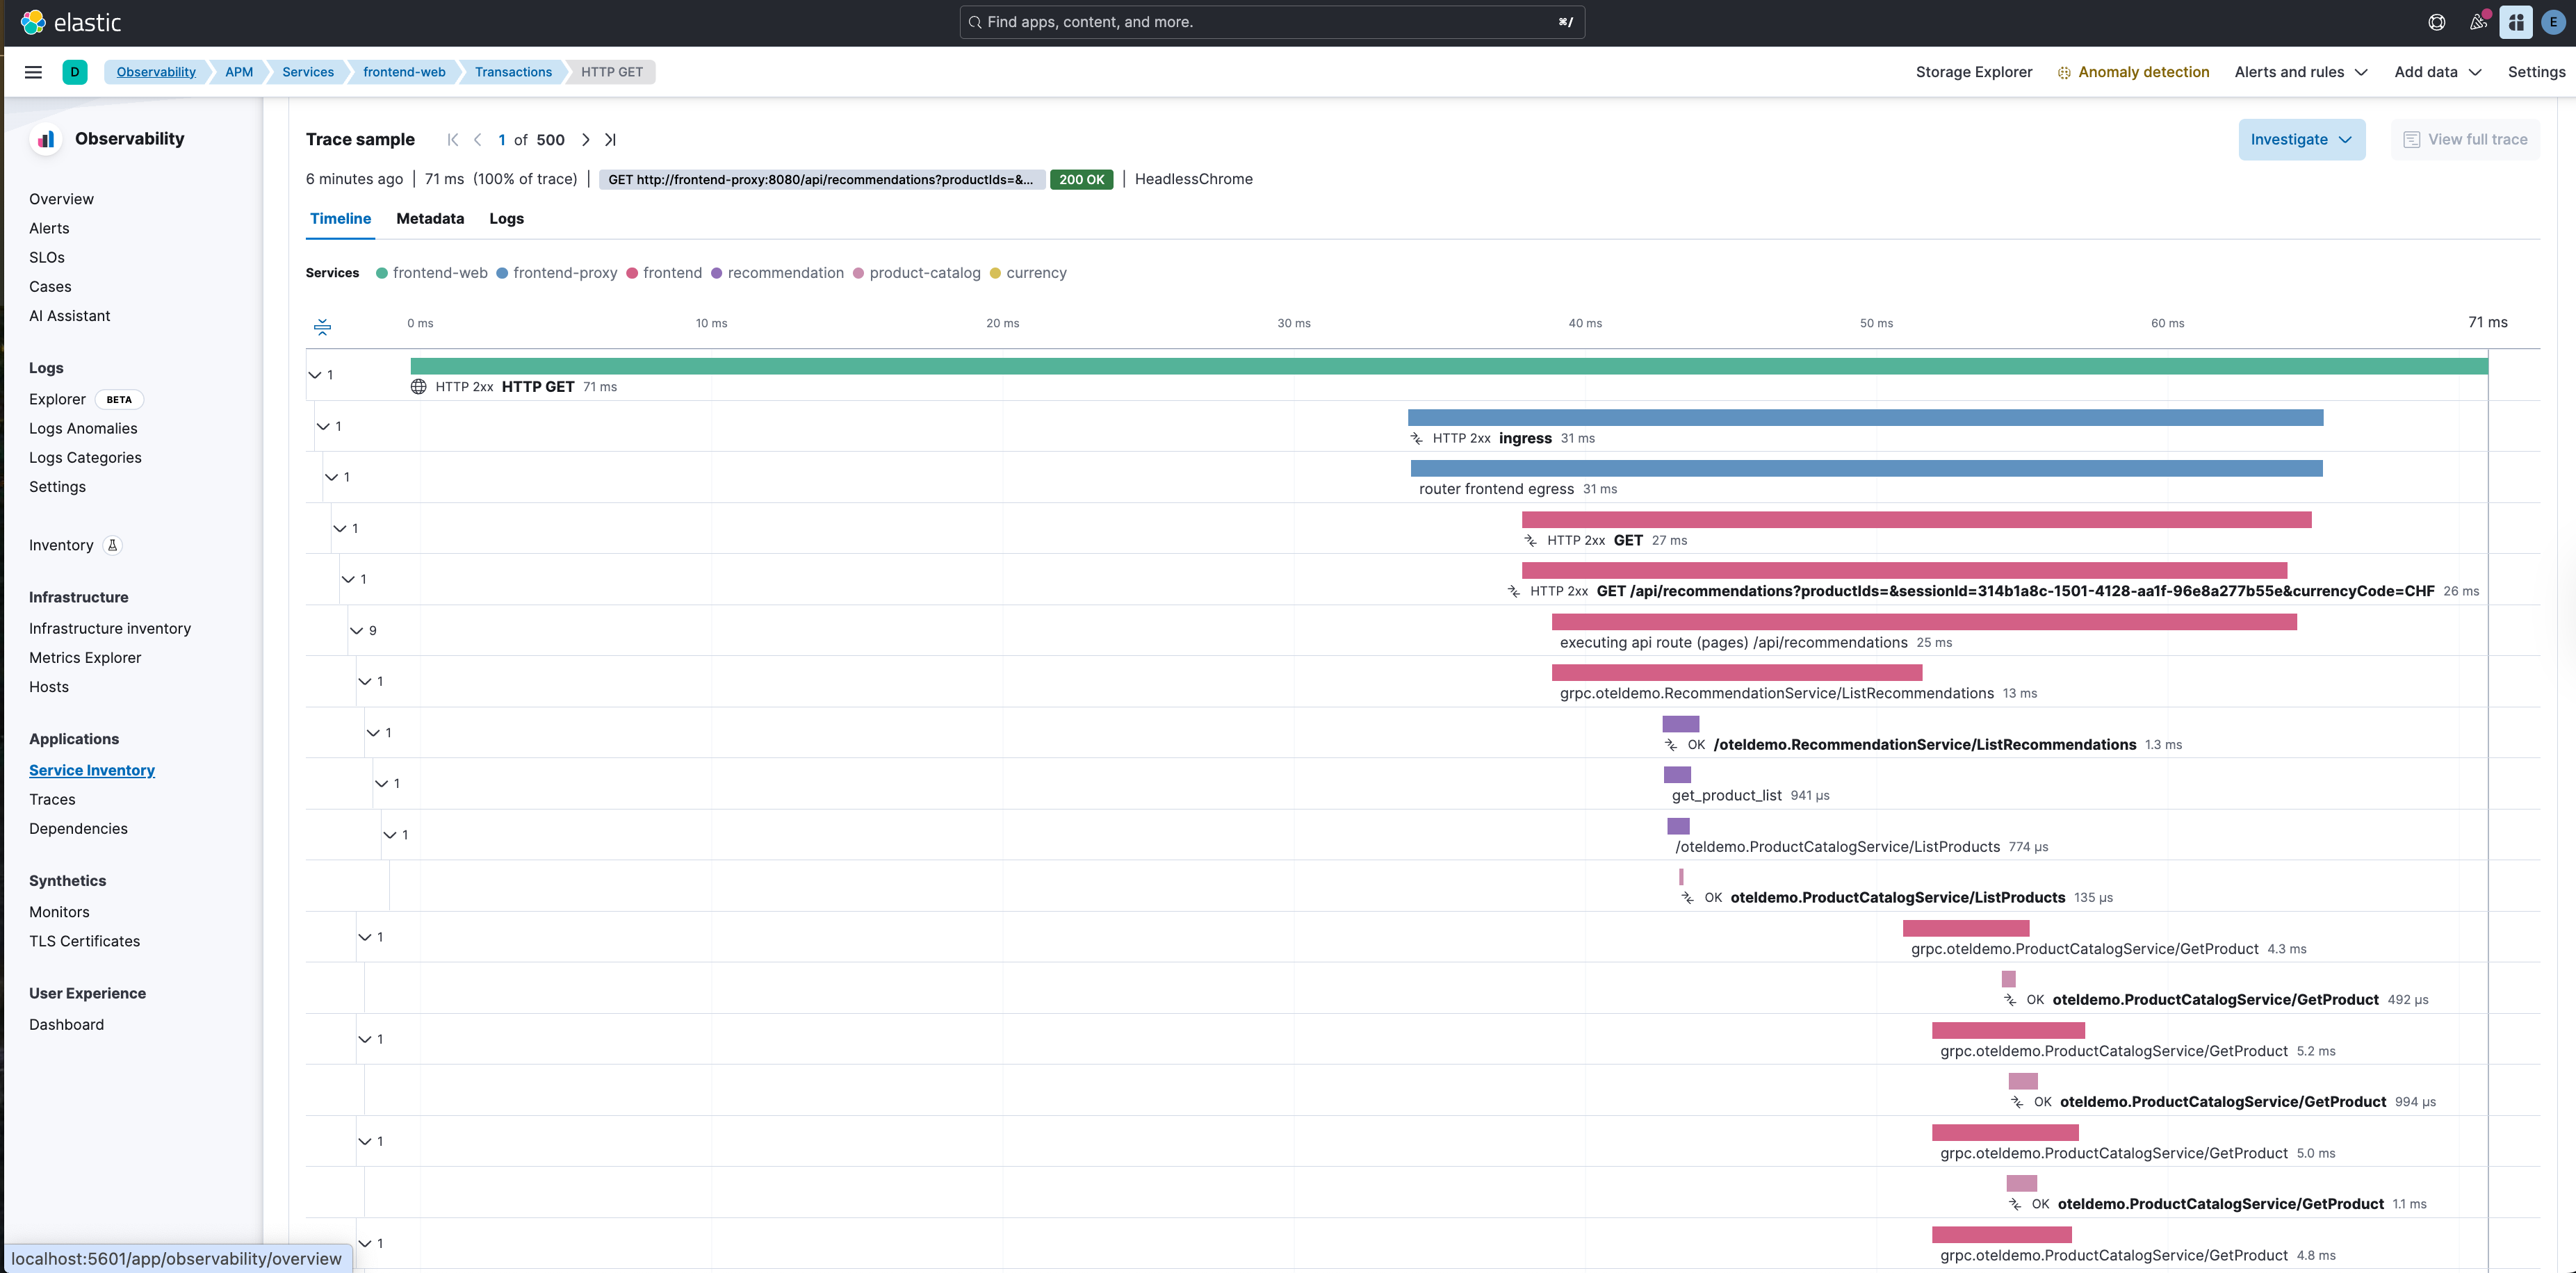Collapse the span group with 9 children
Image resolution: width=2576 pixels, height=1273 pixels.
point(356,631)
